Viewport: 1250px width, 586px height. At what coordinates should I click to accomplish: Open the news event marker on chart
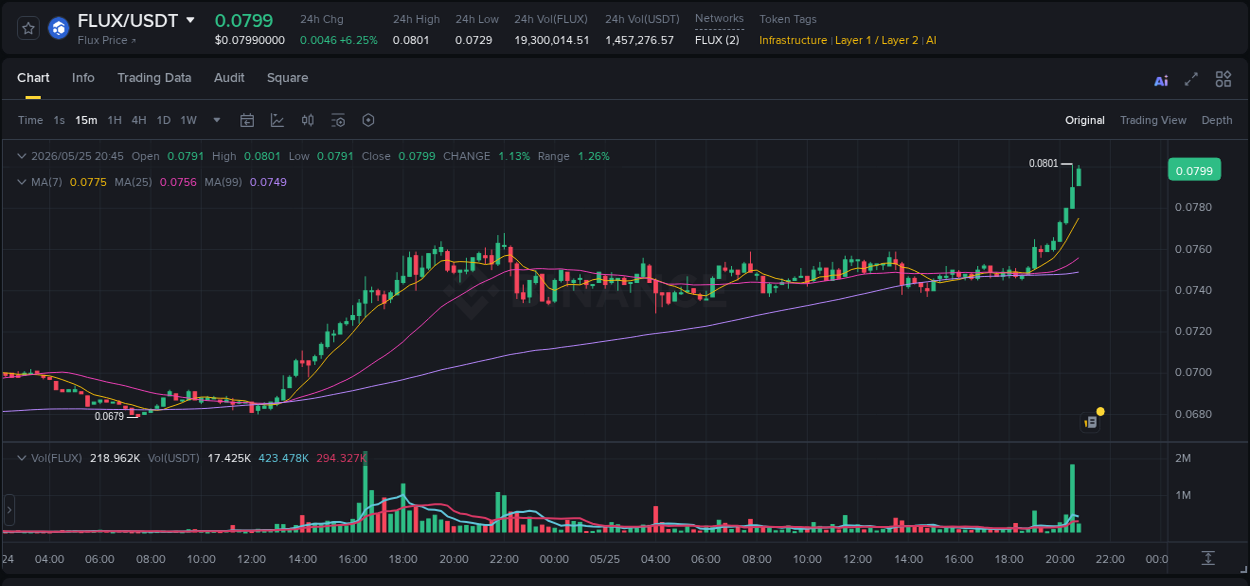tap(1091, 422)
